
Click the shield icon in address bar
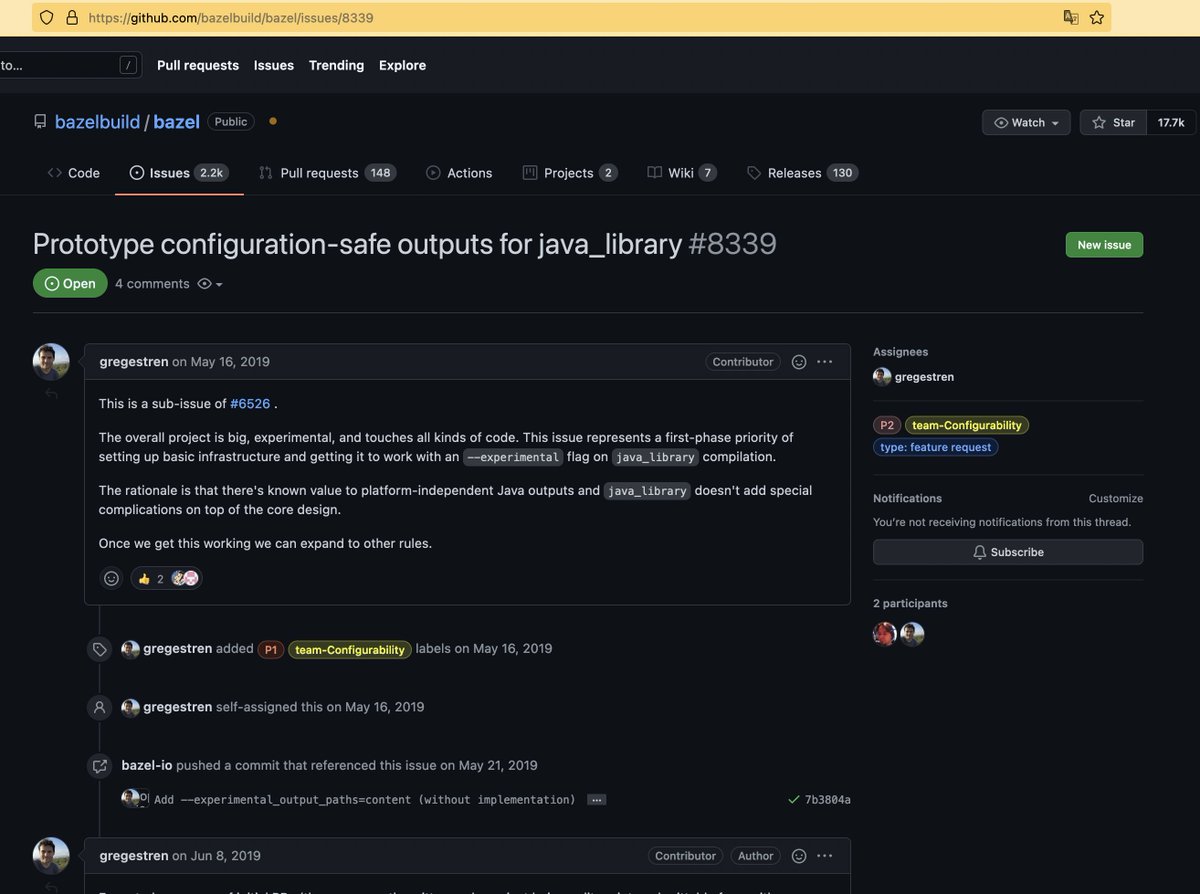click(46, 17)
